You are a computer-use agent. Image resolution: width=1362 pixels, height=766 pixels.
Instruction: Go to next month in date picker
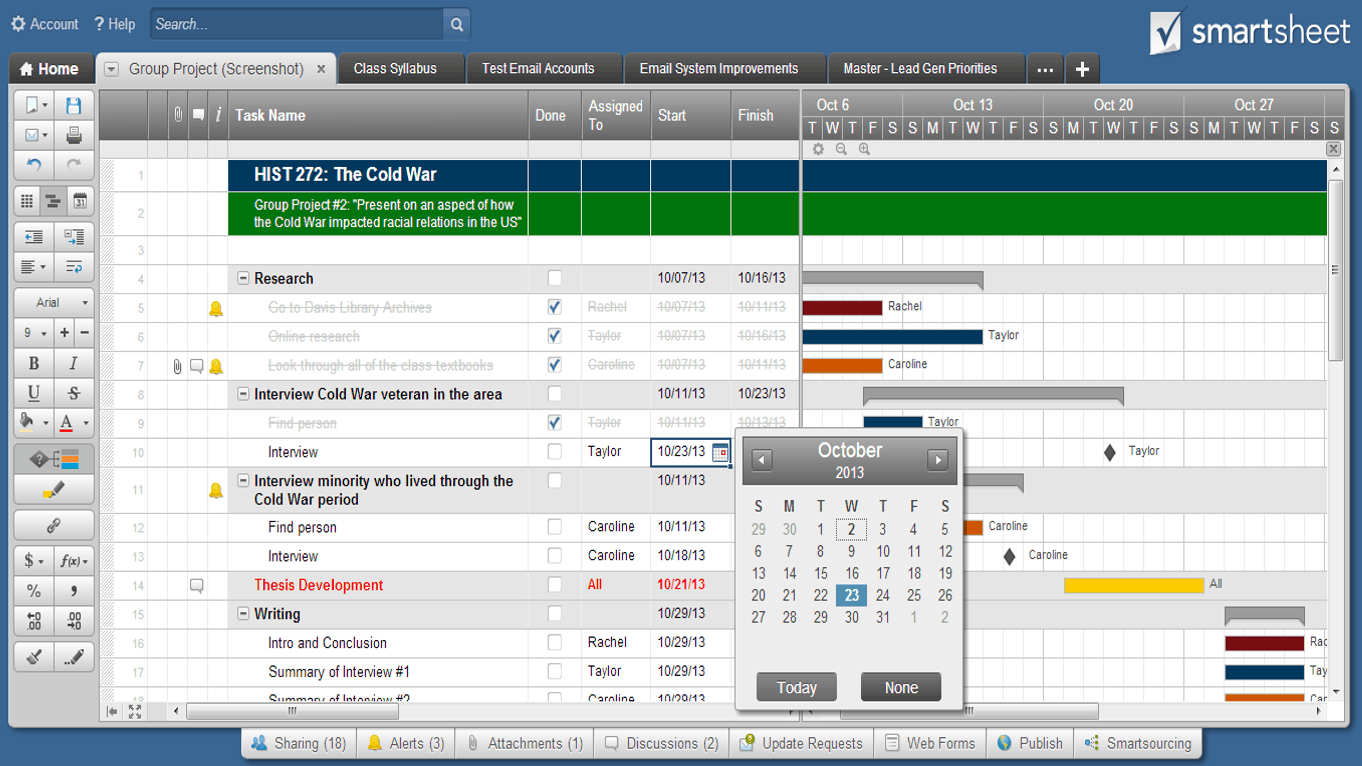click(937, 460)
